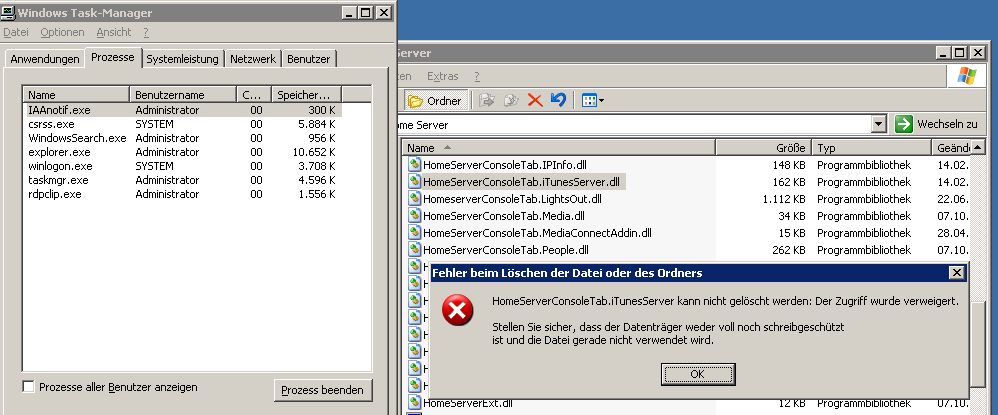Open the Ansicht menu in Task-Manager
The width and height of the screenshot is (998, 415).
coord(114,32)
